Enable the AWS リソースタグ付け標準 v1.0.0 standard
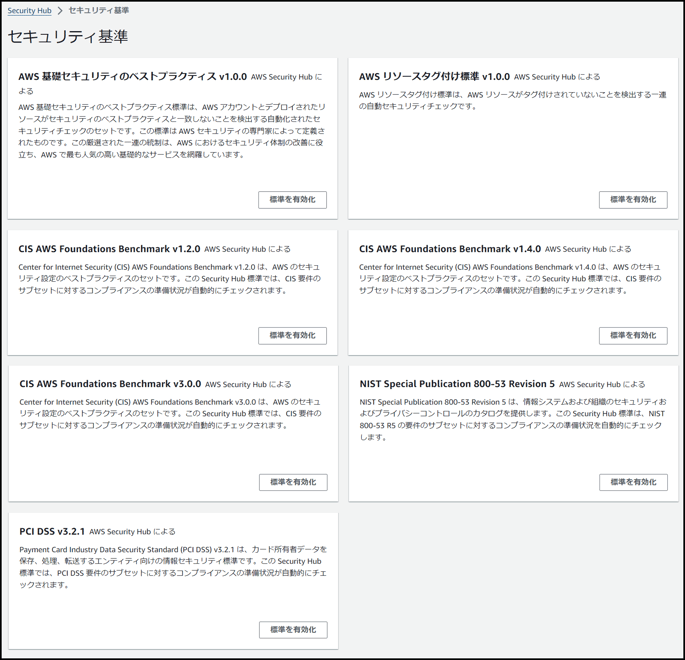685x660 pixels. [x=633, y=200]
